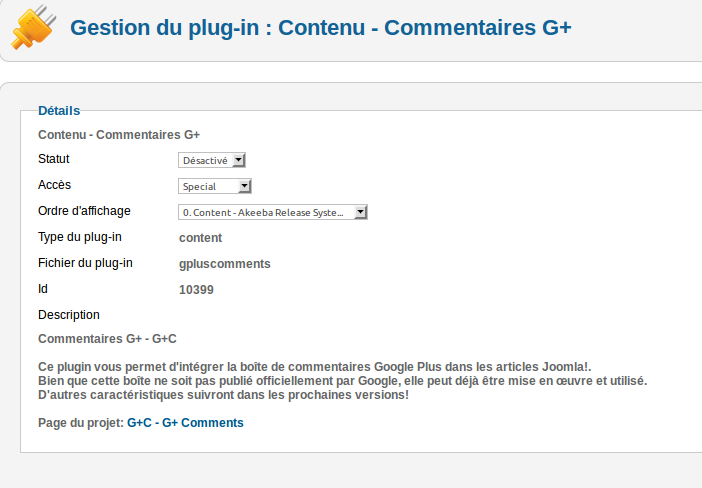This screenshot has height=488, width=702.
Task: Click the Ordre d'affichage label
Action: click(84, 211)
